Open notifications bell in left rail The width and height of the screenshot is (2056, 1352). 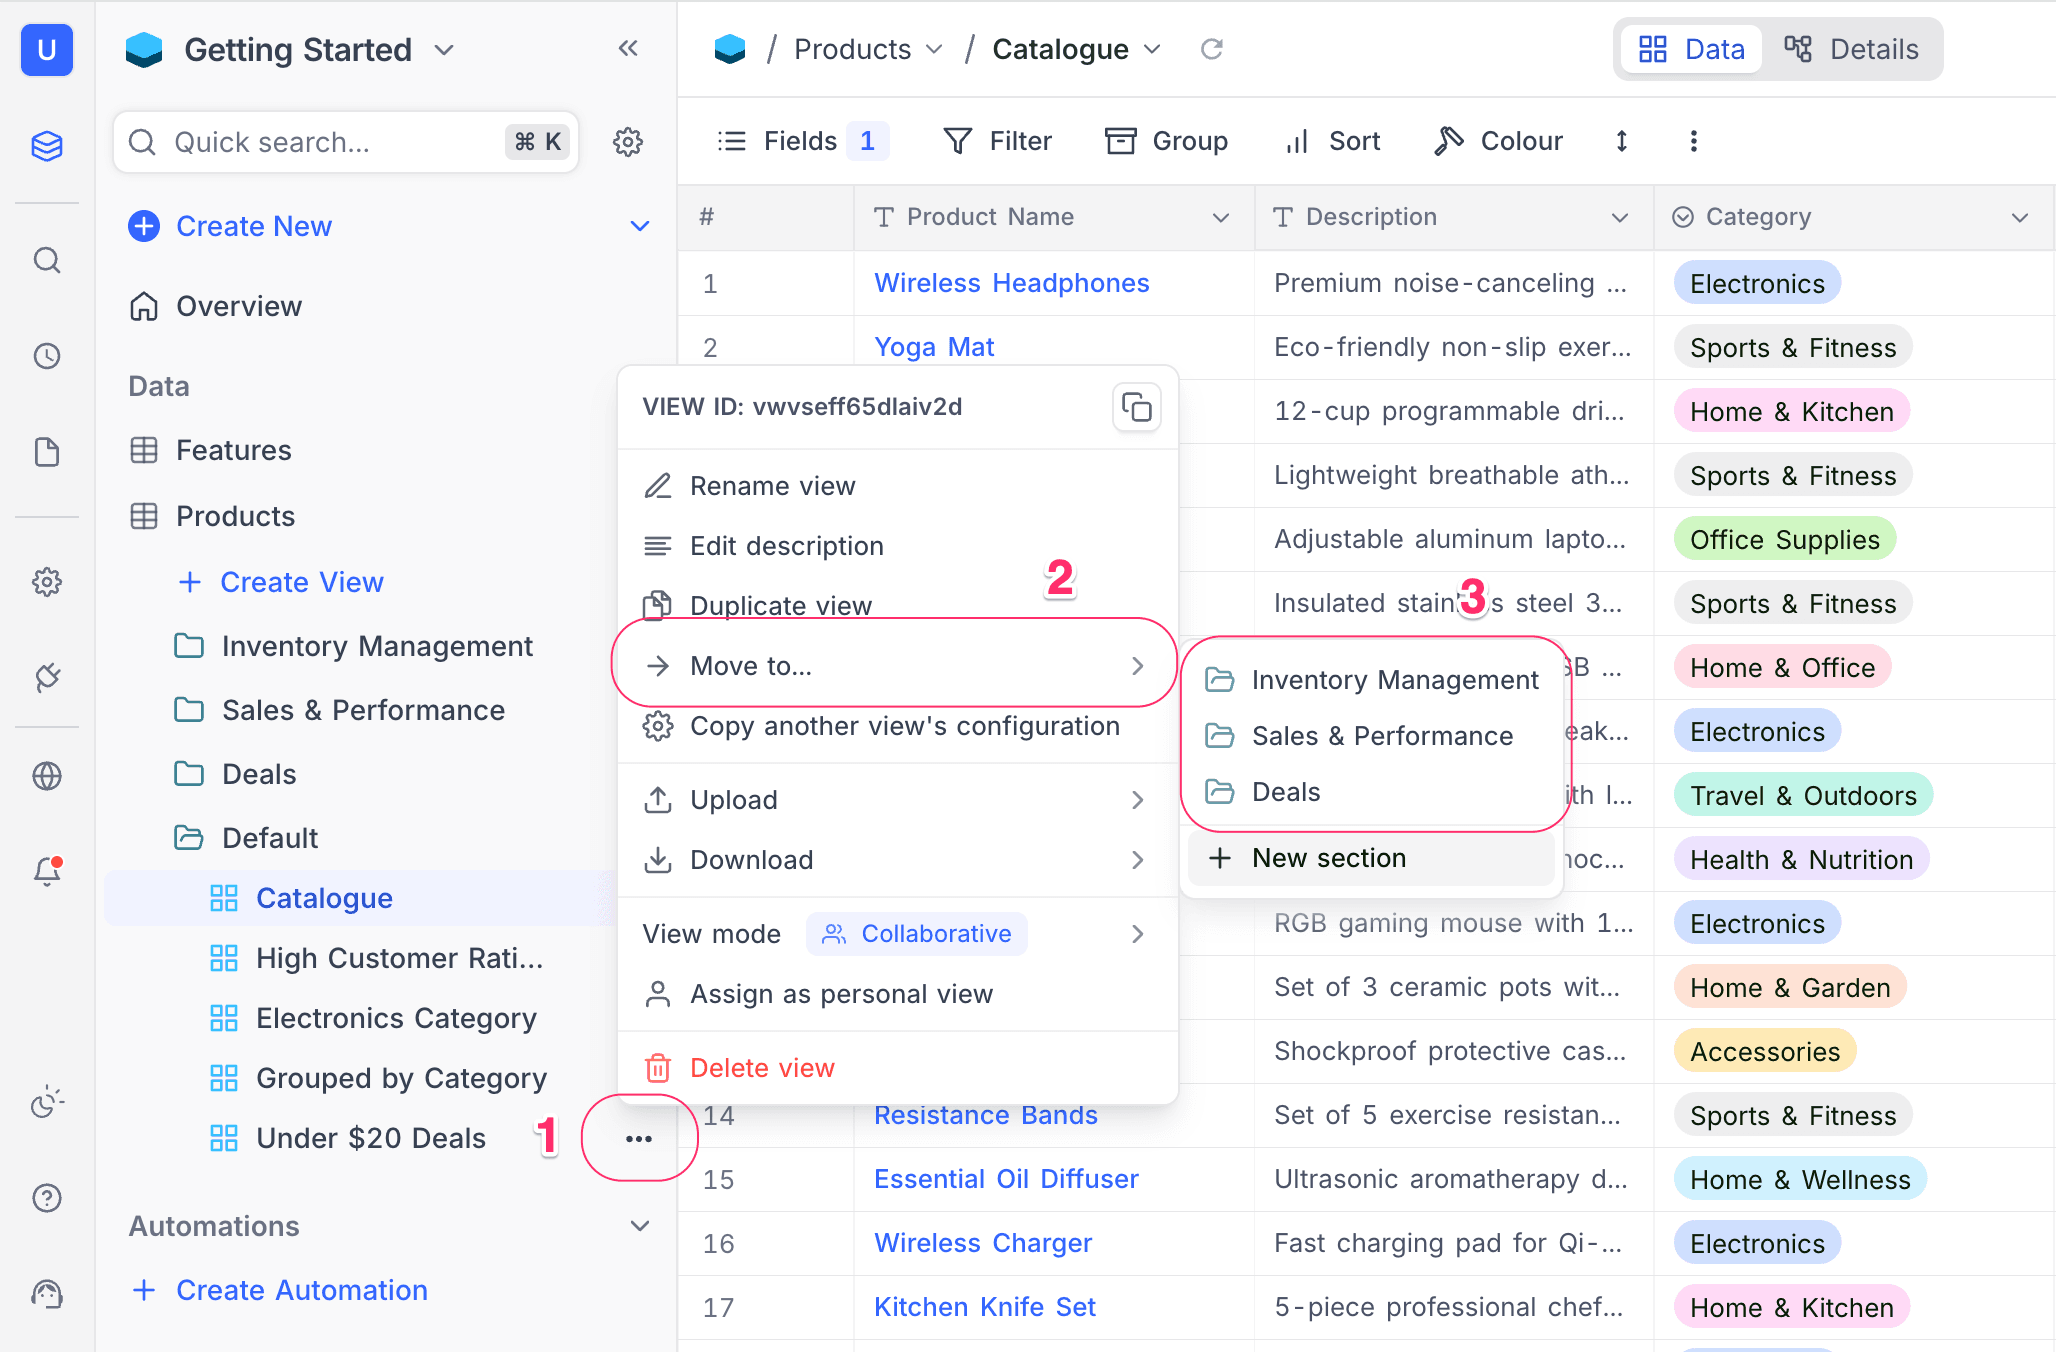click(x=47, y=871)
